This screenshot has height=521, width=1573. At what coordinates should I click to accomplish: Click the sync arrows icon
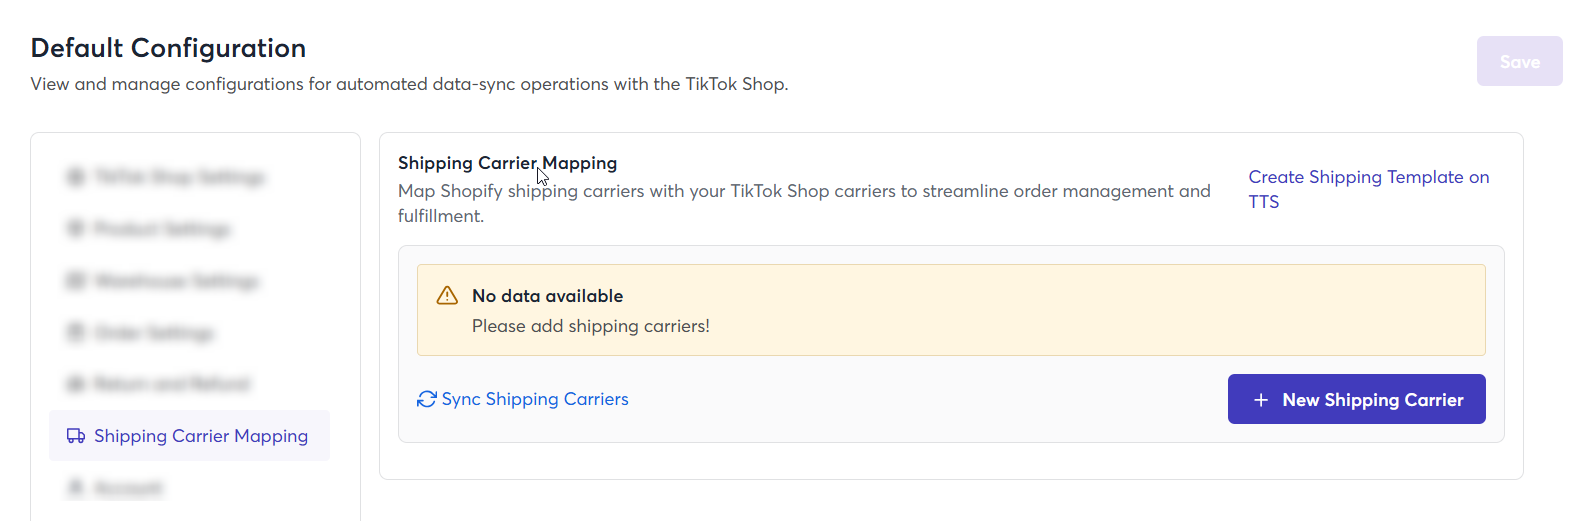click(427, 399)
